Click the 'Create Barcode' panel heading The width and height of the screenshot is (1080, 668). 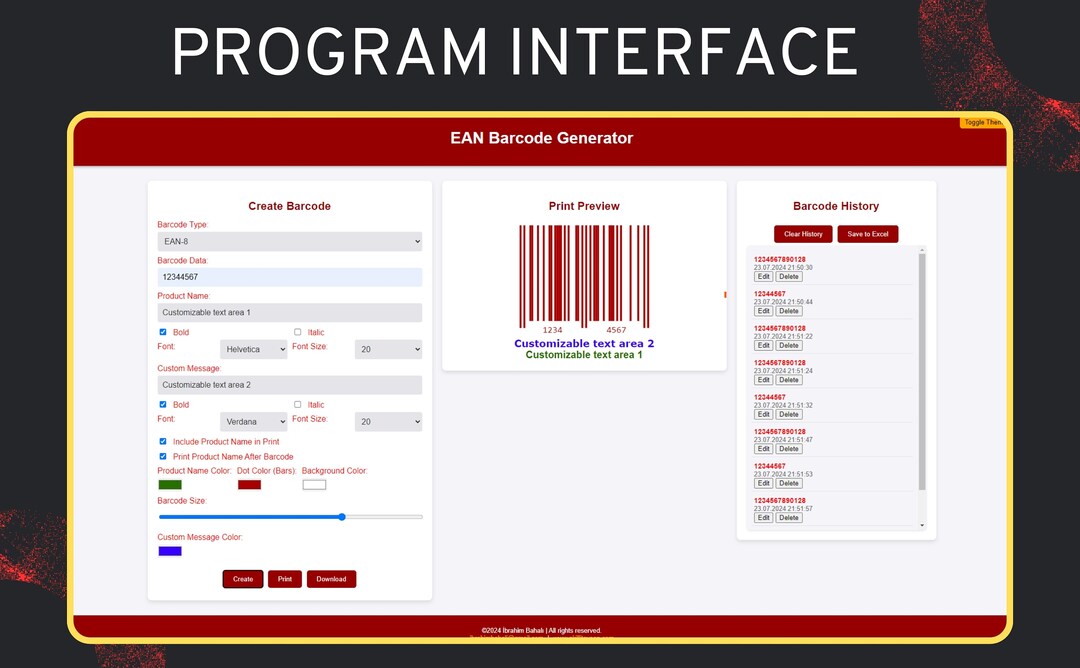coord(289,206)
